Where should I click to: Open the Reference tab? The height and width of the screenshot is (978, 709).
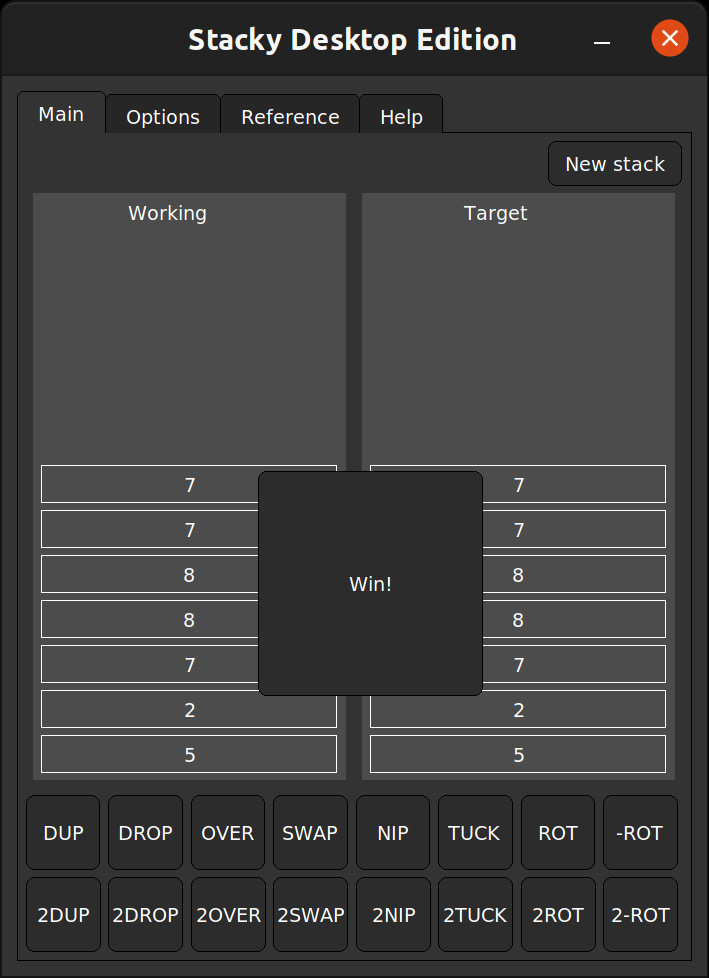tap(289, 116)
